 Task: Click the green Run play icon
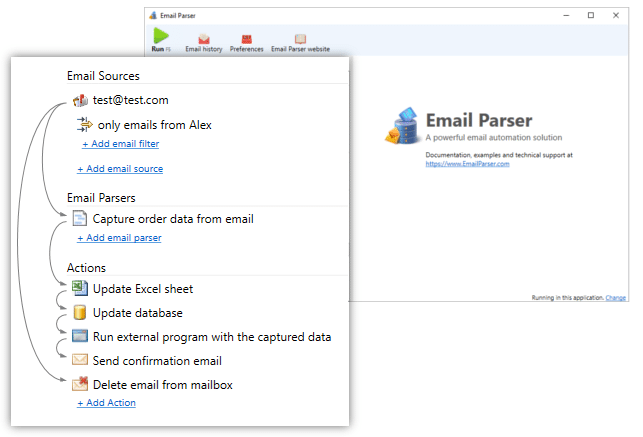(x=161, y=36)
